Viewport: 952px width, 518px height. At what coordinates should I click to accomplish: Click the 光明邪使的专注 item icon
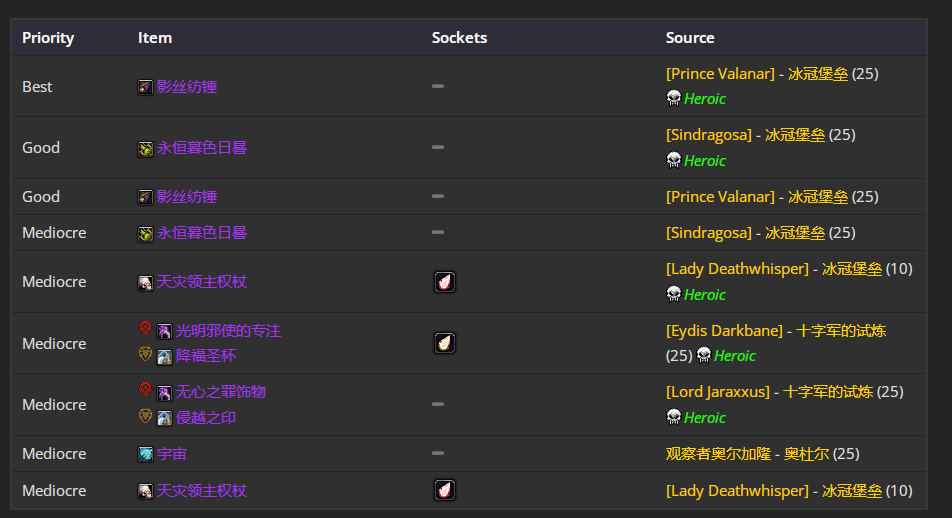coord(164,331)
